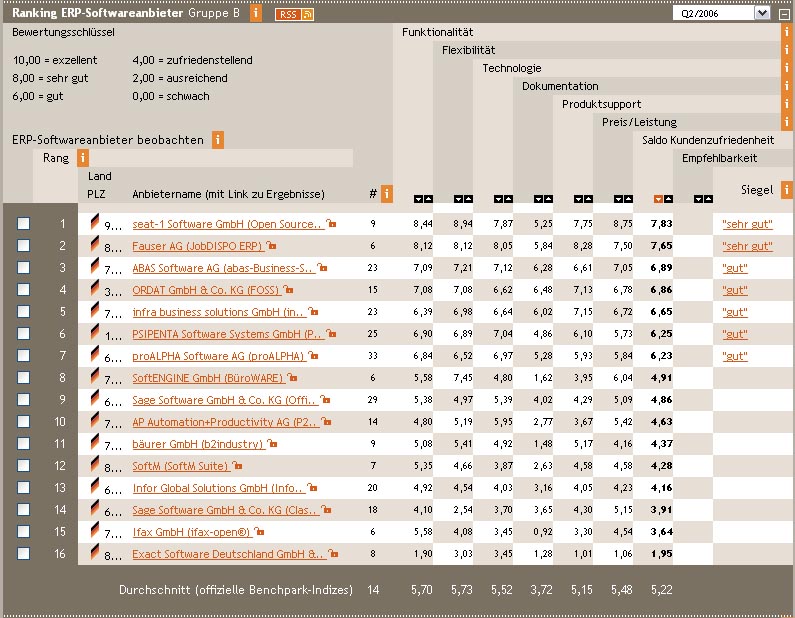Screen dimensions: 795x618
Task: Open the Q2/2006 quarter dropdown
Action: tap(762, 13)
